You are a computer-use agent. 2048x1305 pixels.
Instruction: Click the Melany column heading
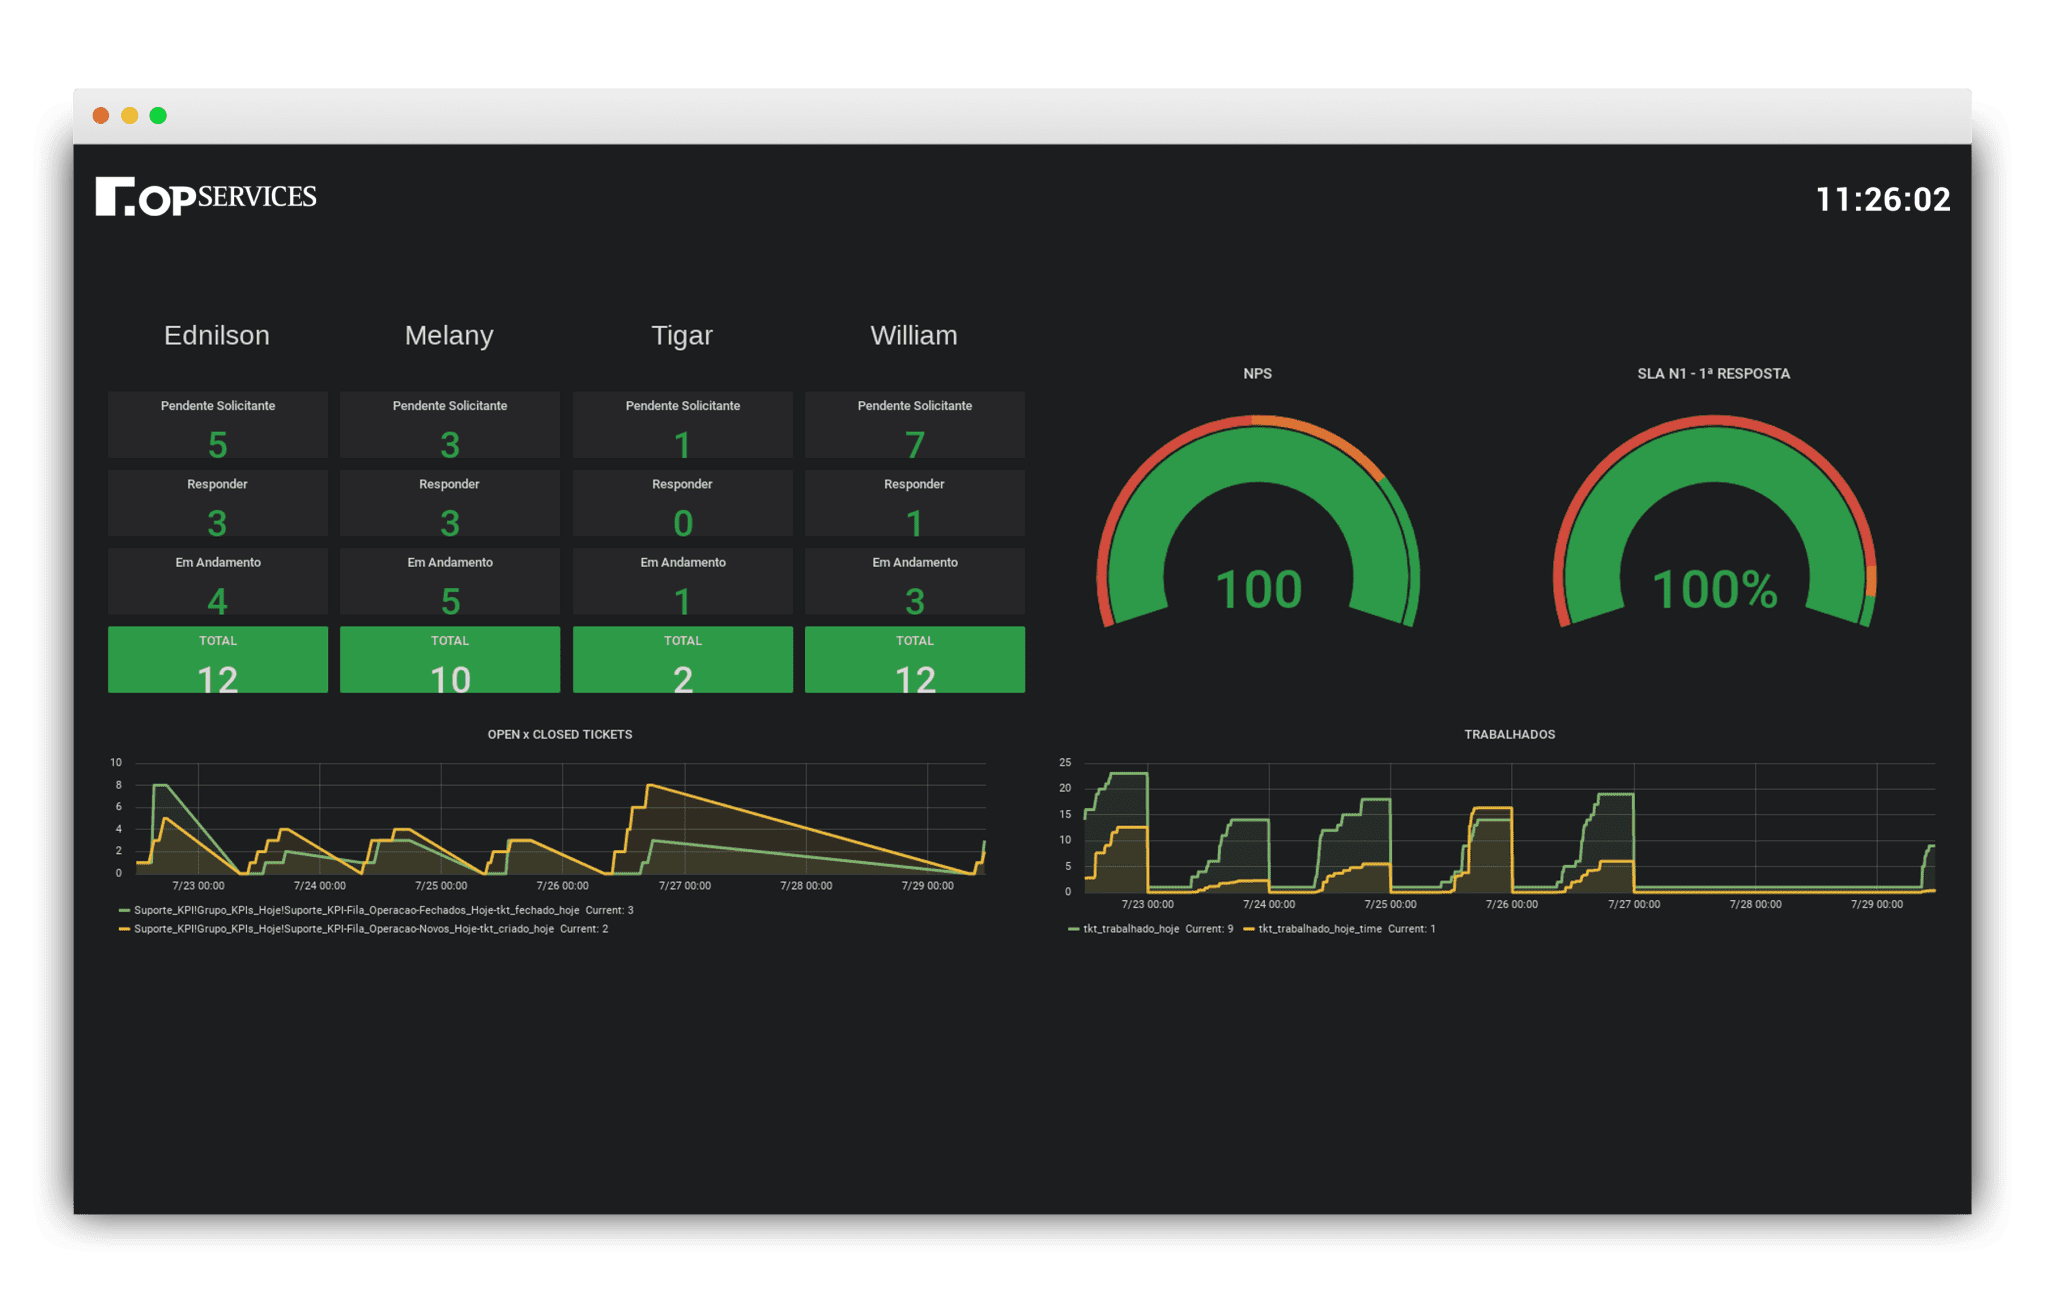[x=449, y=335]
